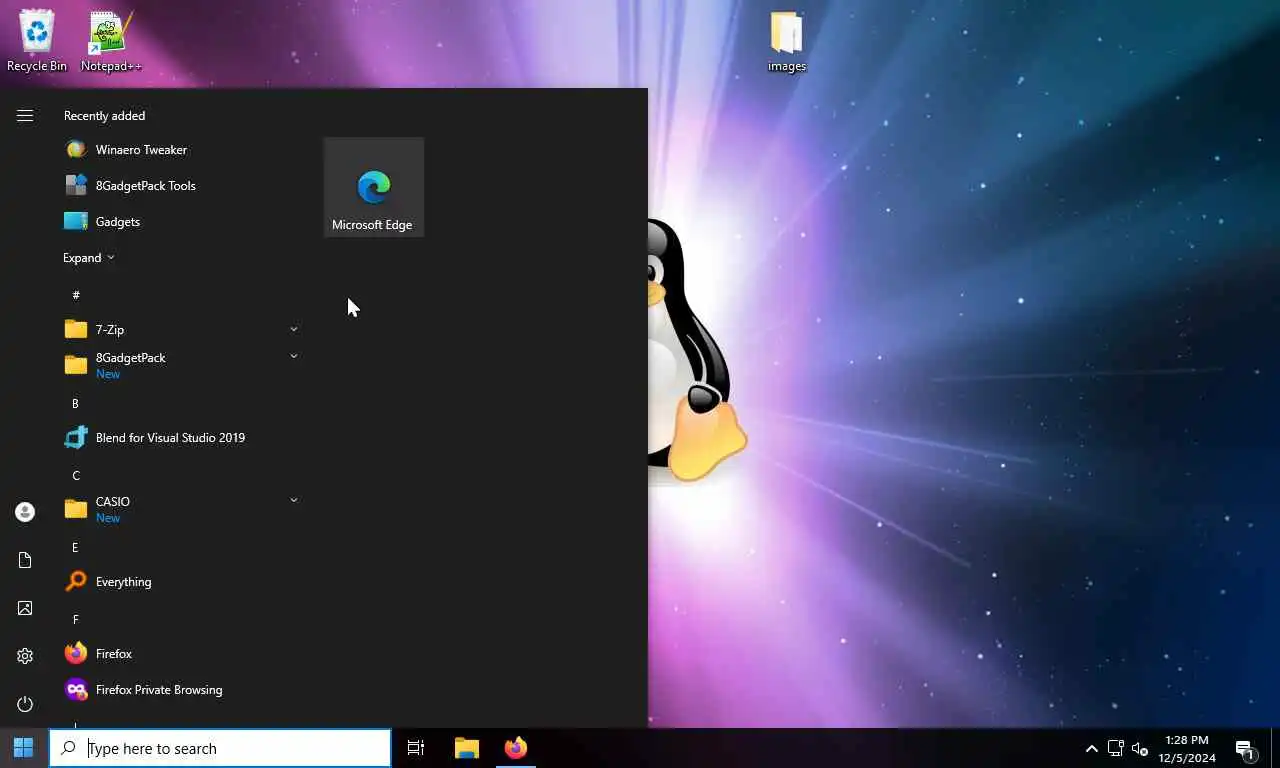Image resolution: width=1280 pixels, height=768 pixels.
Task: Click Expand under recently added
Action: [89, 258]
